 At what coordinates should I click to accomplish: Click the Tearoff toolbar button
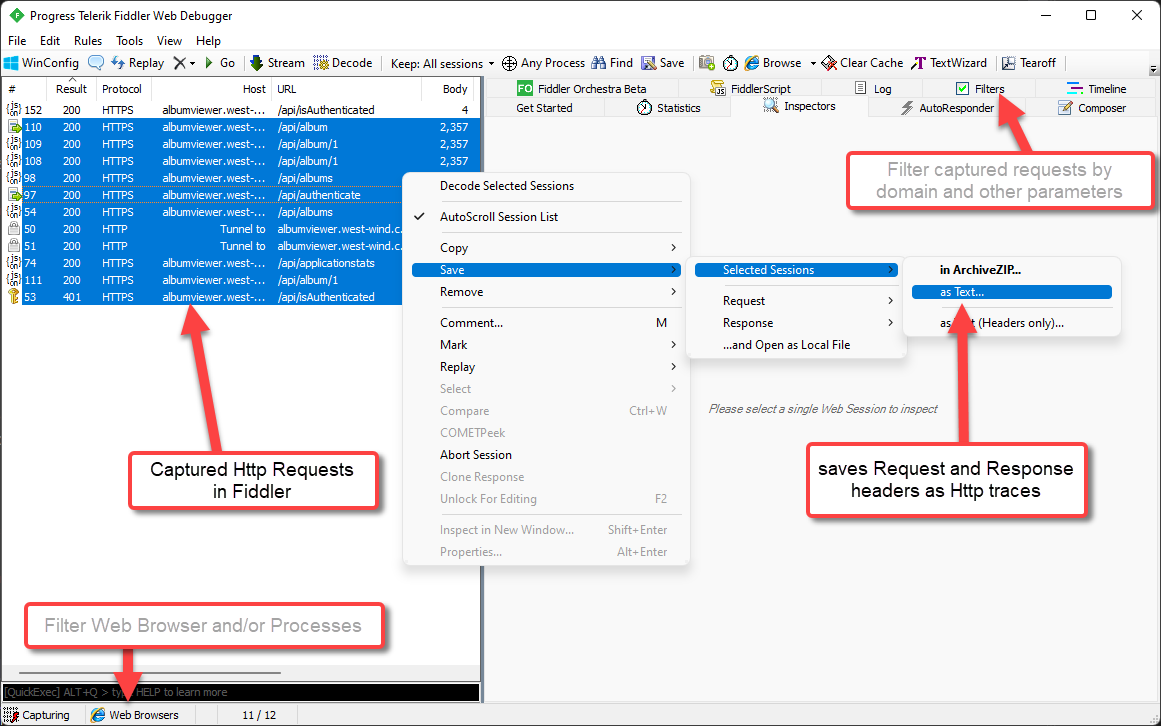[x=1029, y=63]
